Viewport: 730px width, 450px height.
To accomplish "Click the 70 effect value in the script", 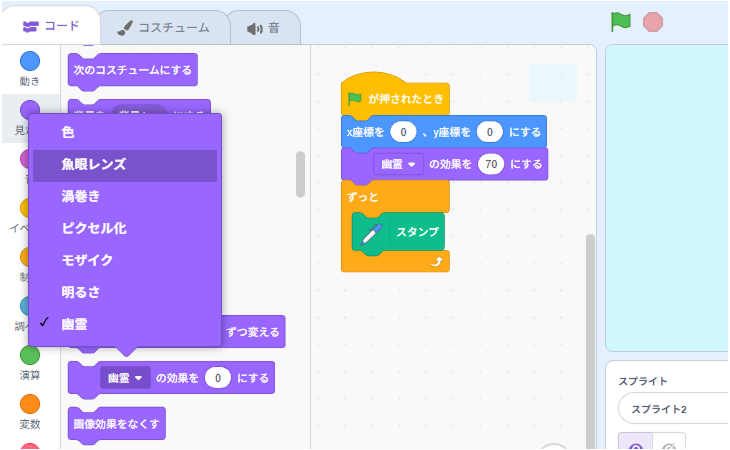I will [491, 164].
